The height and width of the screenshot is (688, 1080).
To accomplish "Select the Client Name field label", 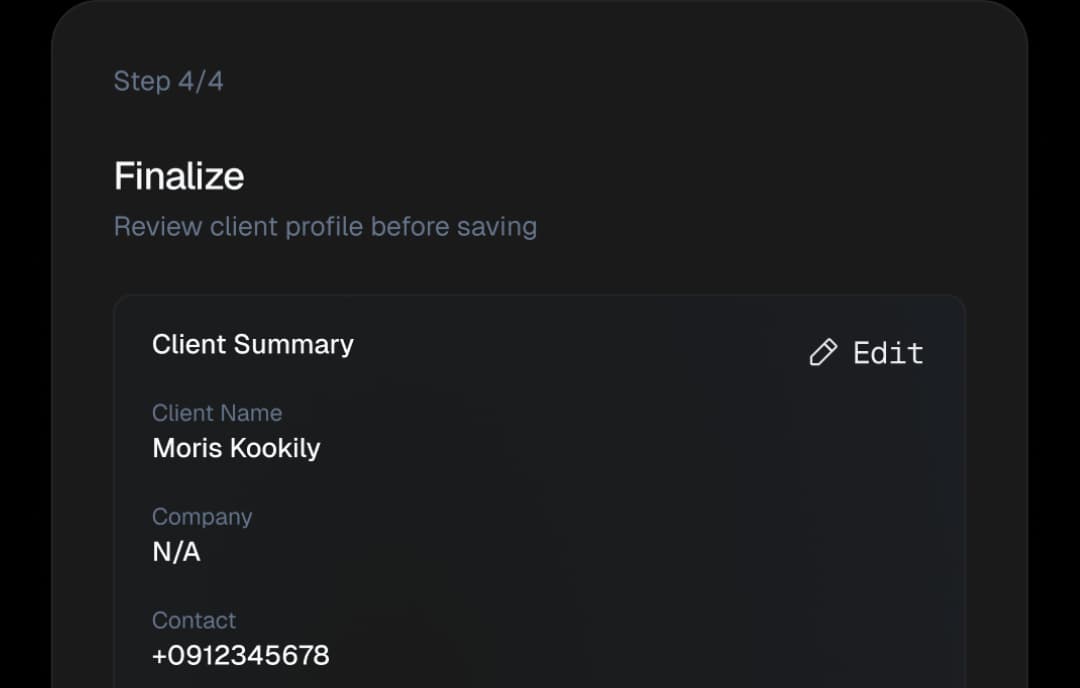I will click(217, 412).
